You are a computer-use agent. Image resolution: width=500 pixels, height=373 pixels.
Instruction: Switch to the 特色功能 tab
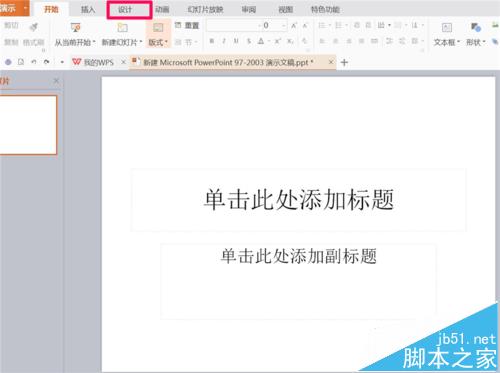point(325,10)
